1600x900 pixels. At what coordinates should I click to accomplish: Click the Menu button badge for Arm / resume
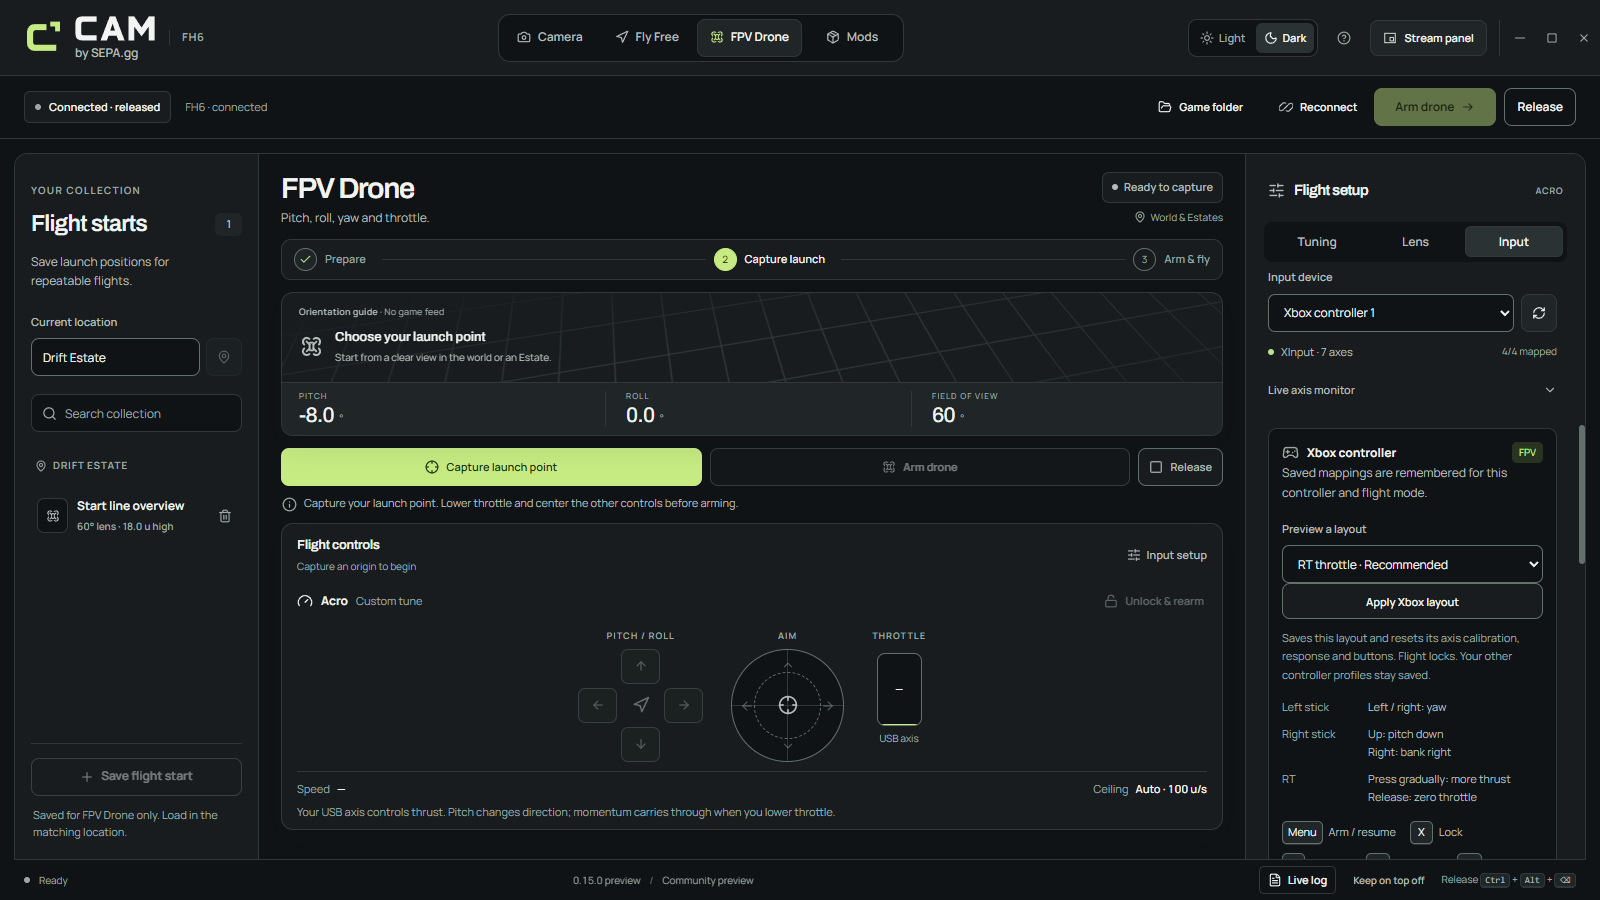1302,832
